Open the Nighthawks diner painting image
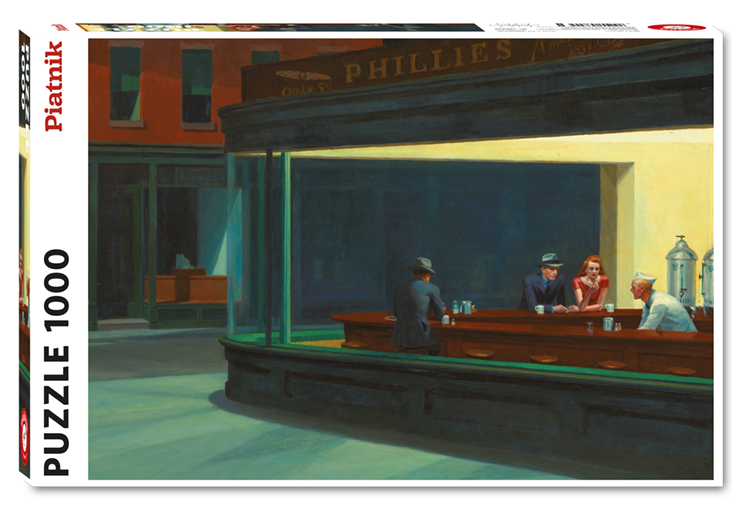 pos(401,259)
